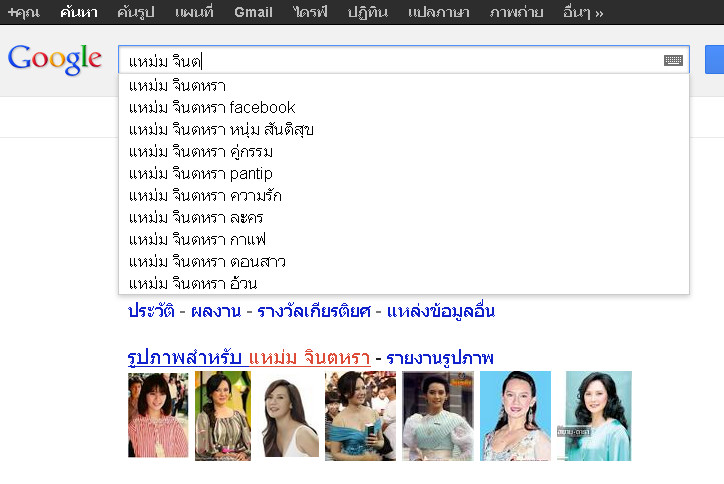Open แปลภาษา in the top bar
Image resolution: width=724 pixels, height=484 pixels.
(x=439, y=12)
